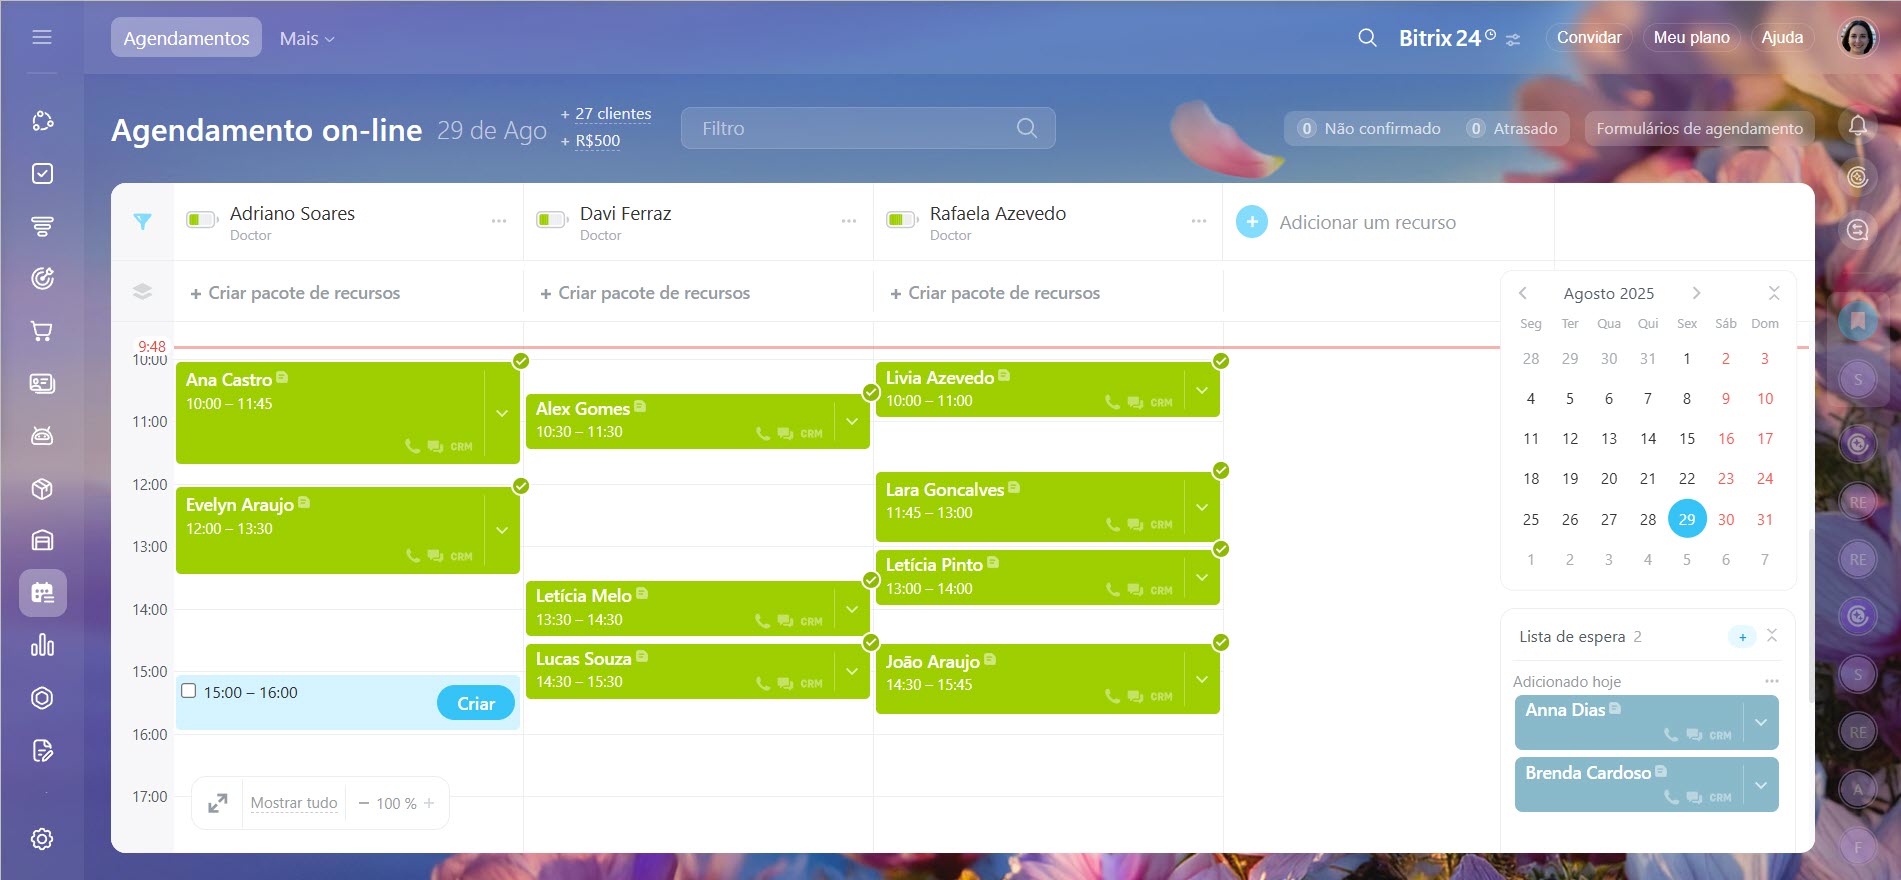Viewport: 1901px width, 880px height.
Task: Click the plus icon to add a resource
Action: (x=1251, y=222)
